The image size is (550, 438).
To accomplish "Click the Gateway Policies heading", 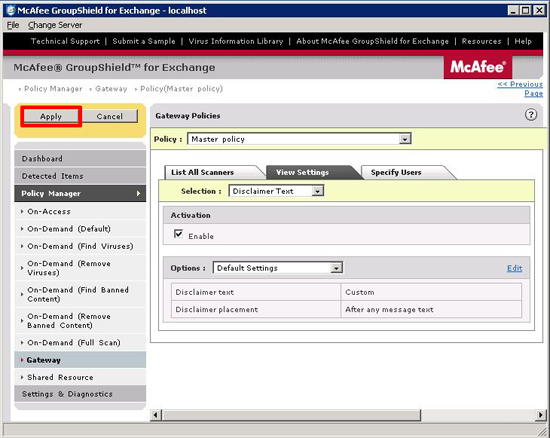I will [188, 116].
